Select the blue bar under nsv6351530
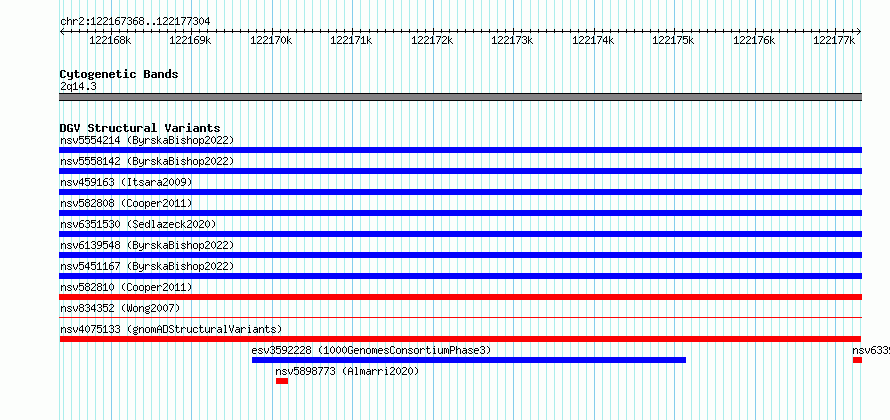 point(460,234)
